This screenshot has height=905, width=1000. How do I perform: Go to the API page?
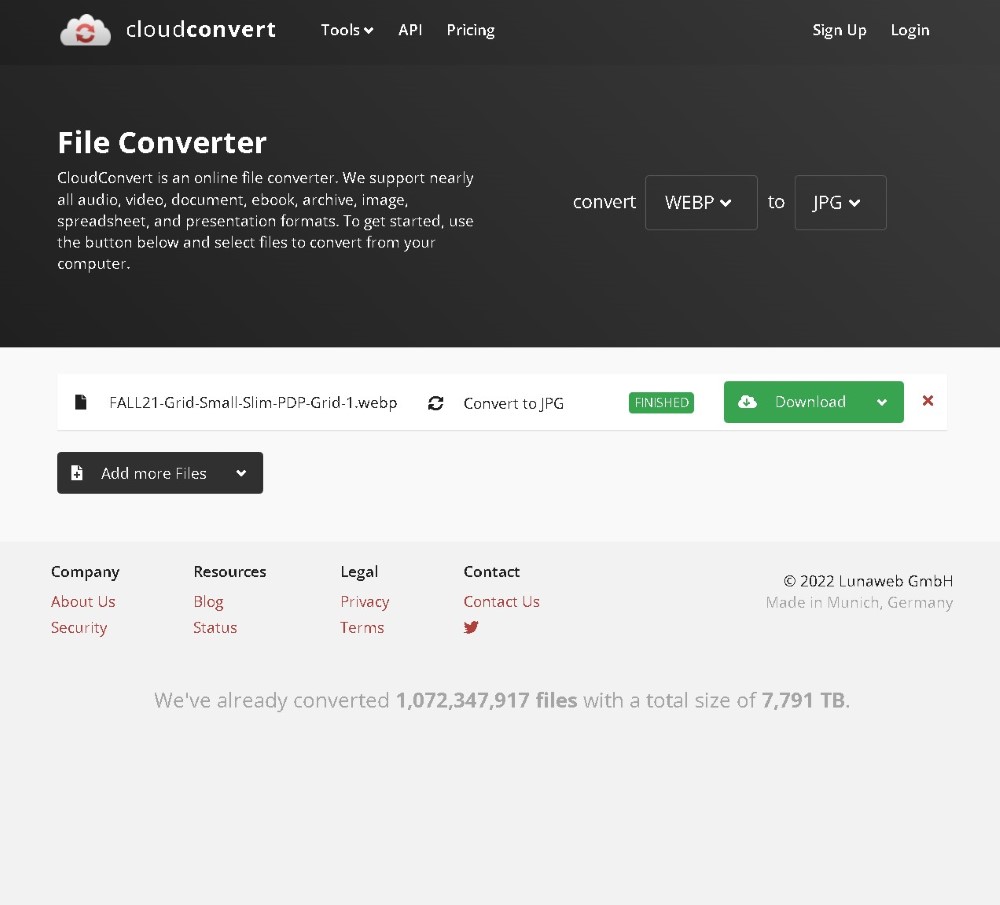point(410,30)
